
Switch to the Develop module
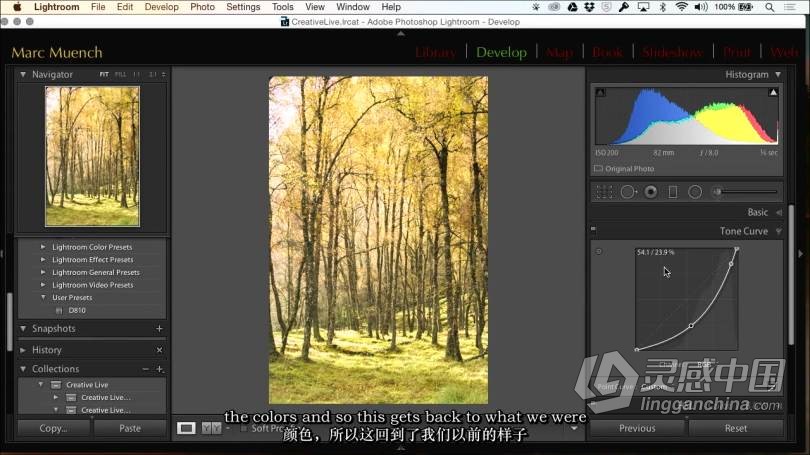[x=501, y=53]
